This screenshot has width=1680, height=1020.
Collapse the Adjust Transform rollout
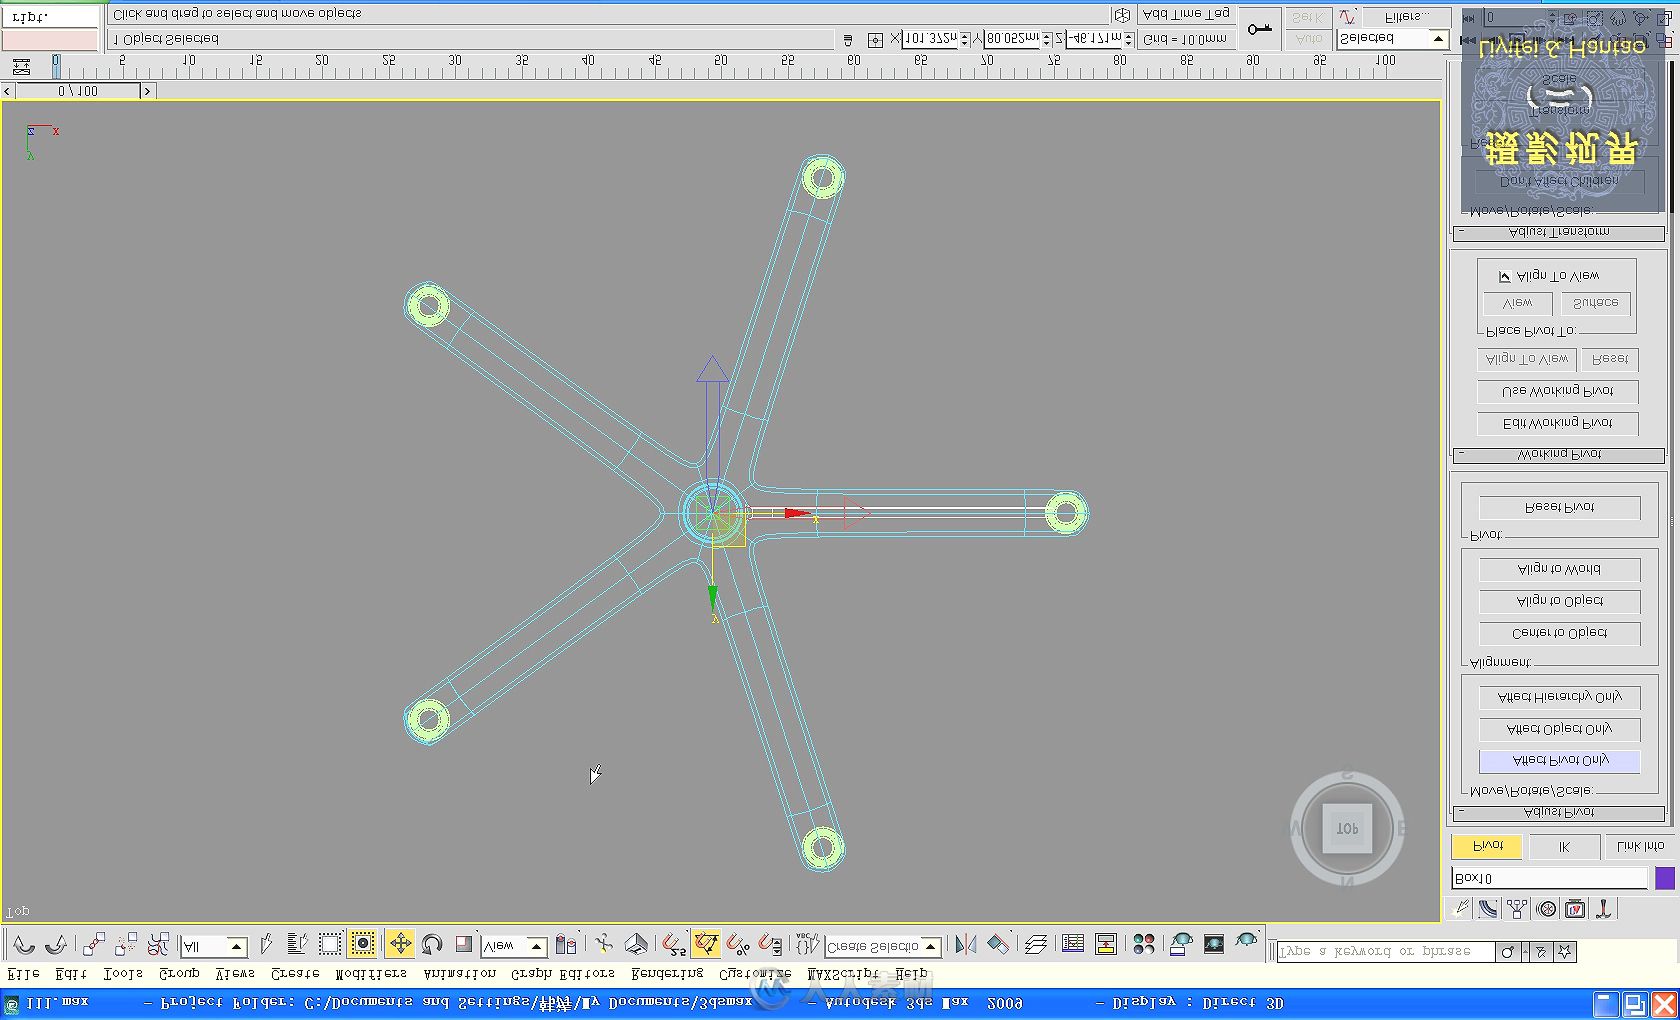[x=1558, y=232]
